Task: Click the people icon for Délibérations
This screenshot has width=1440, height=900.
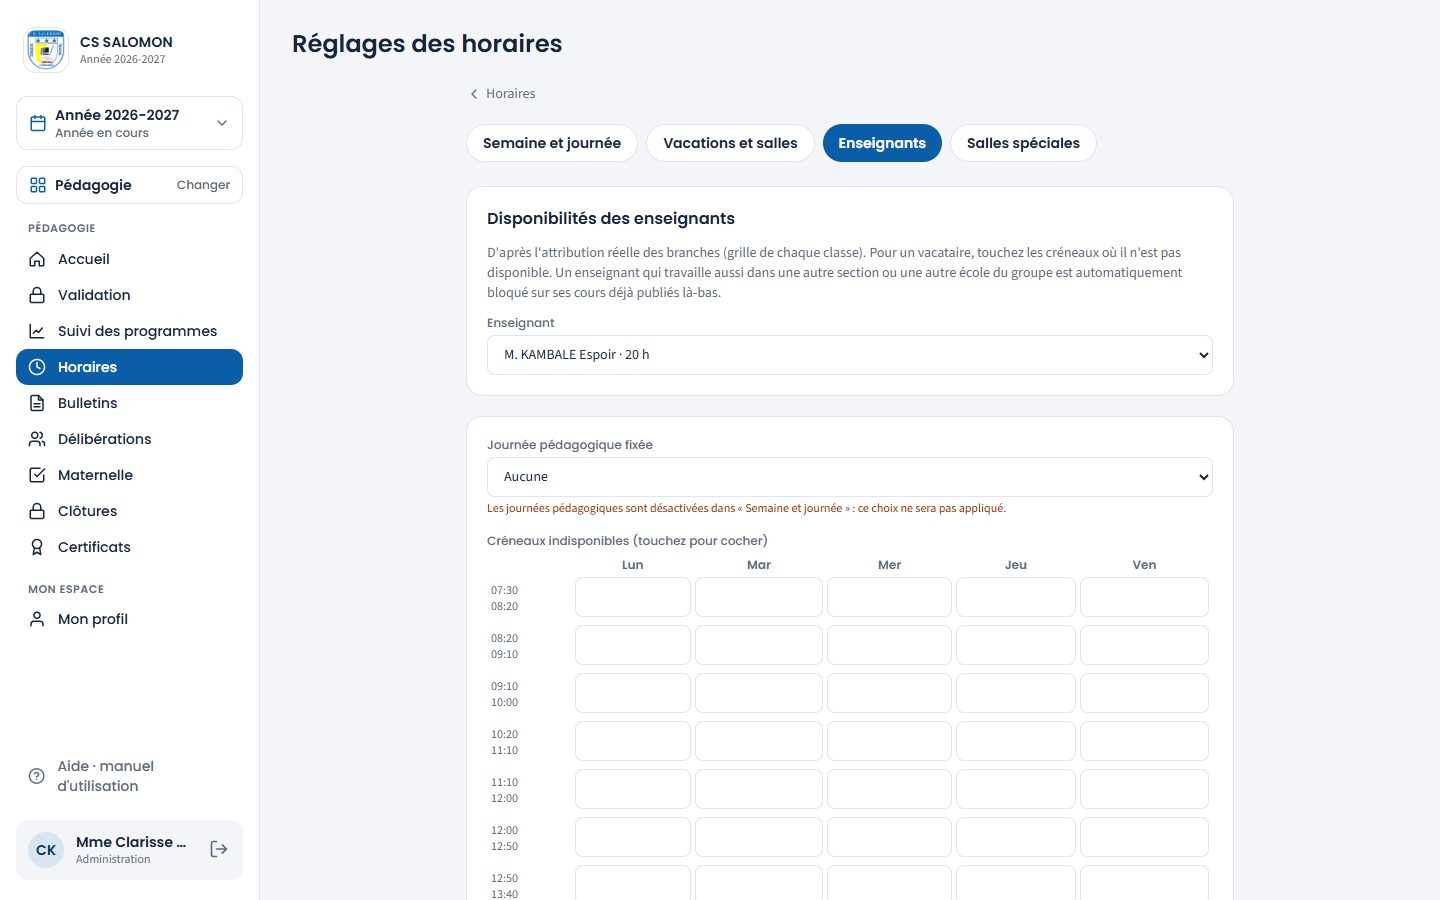Action: (37, 439)
